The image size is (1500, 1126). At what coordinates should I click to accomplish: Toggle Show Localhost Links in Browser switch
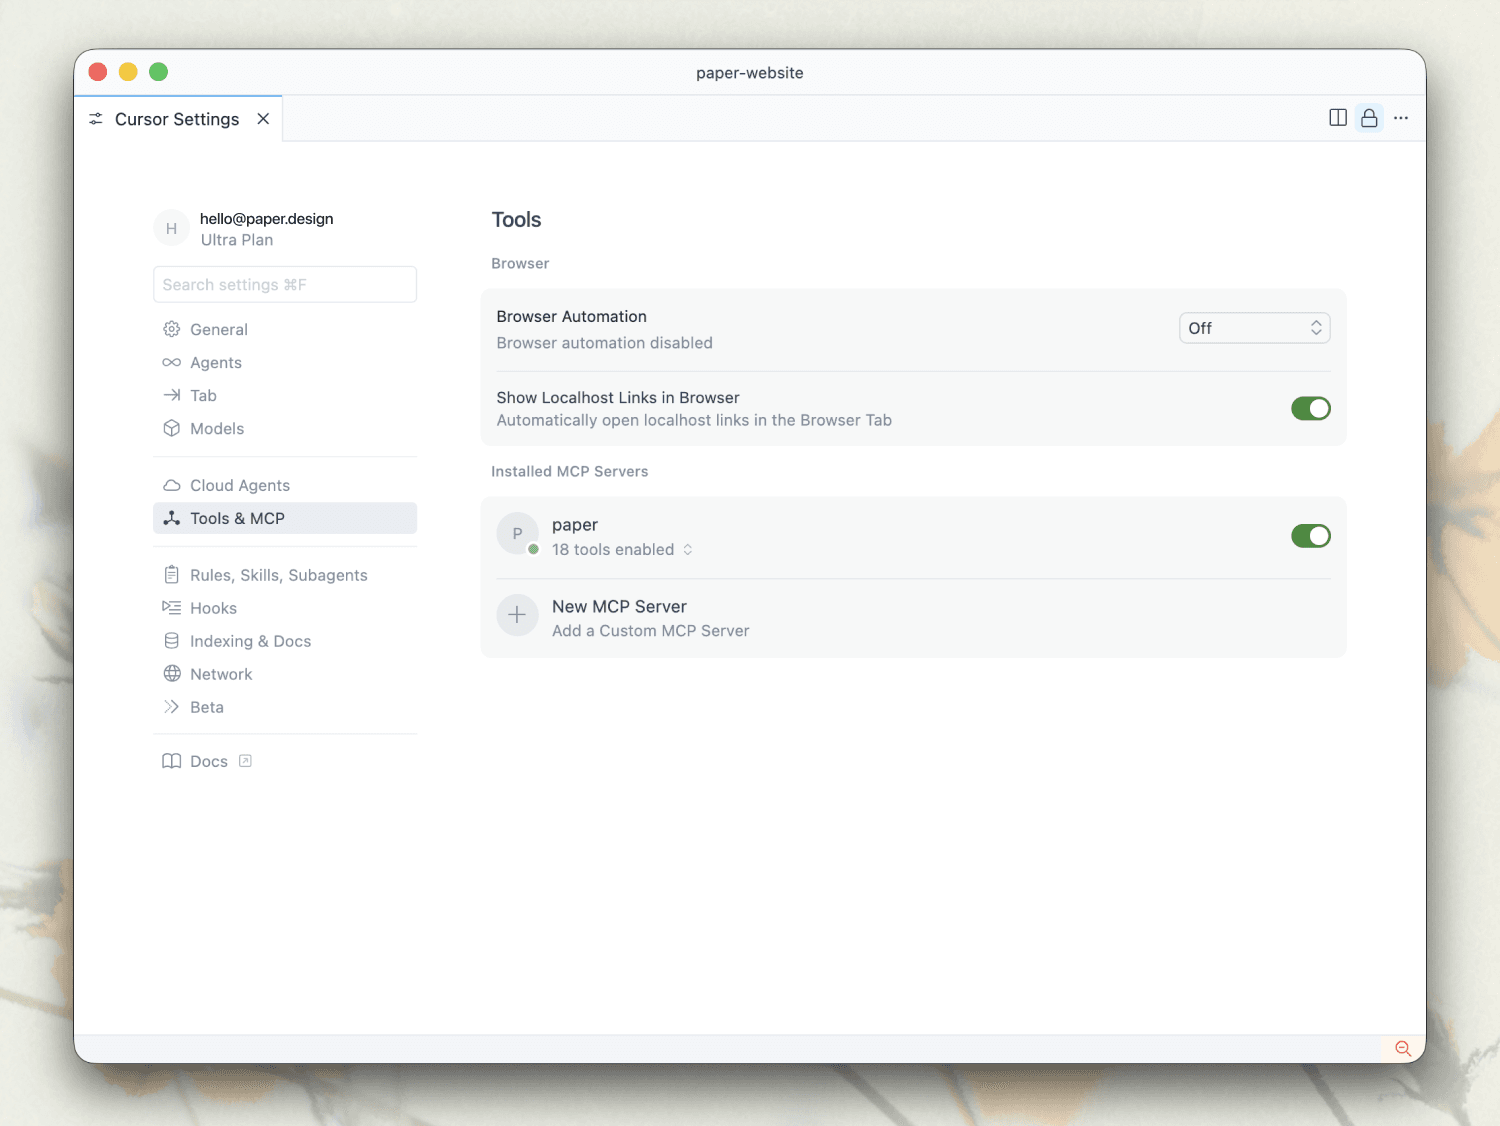1310,408
